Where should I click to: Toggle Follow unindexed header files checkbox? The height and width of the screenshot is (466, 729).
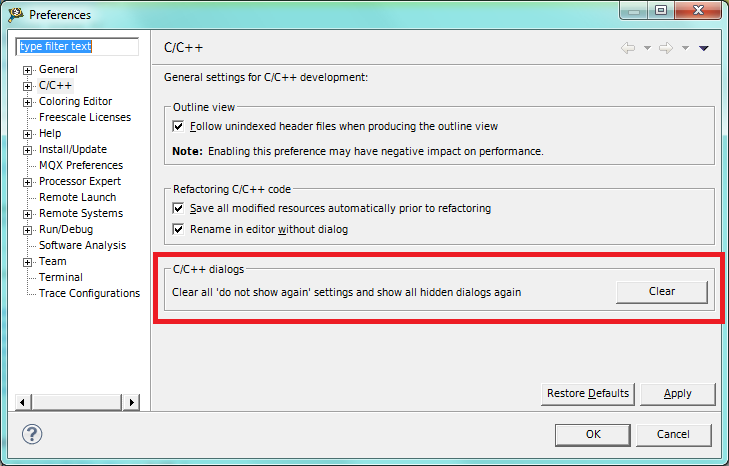tap(179, 127)
